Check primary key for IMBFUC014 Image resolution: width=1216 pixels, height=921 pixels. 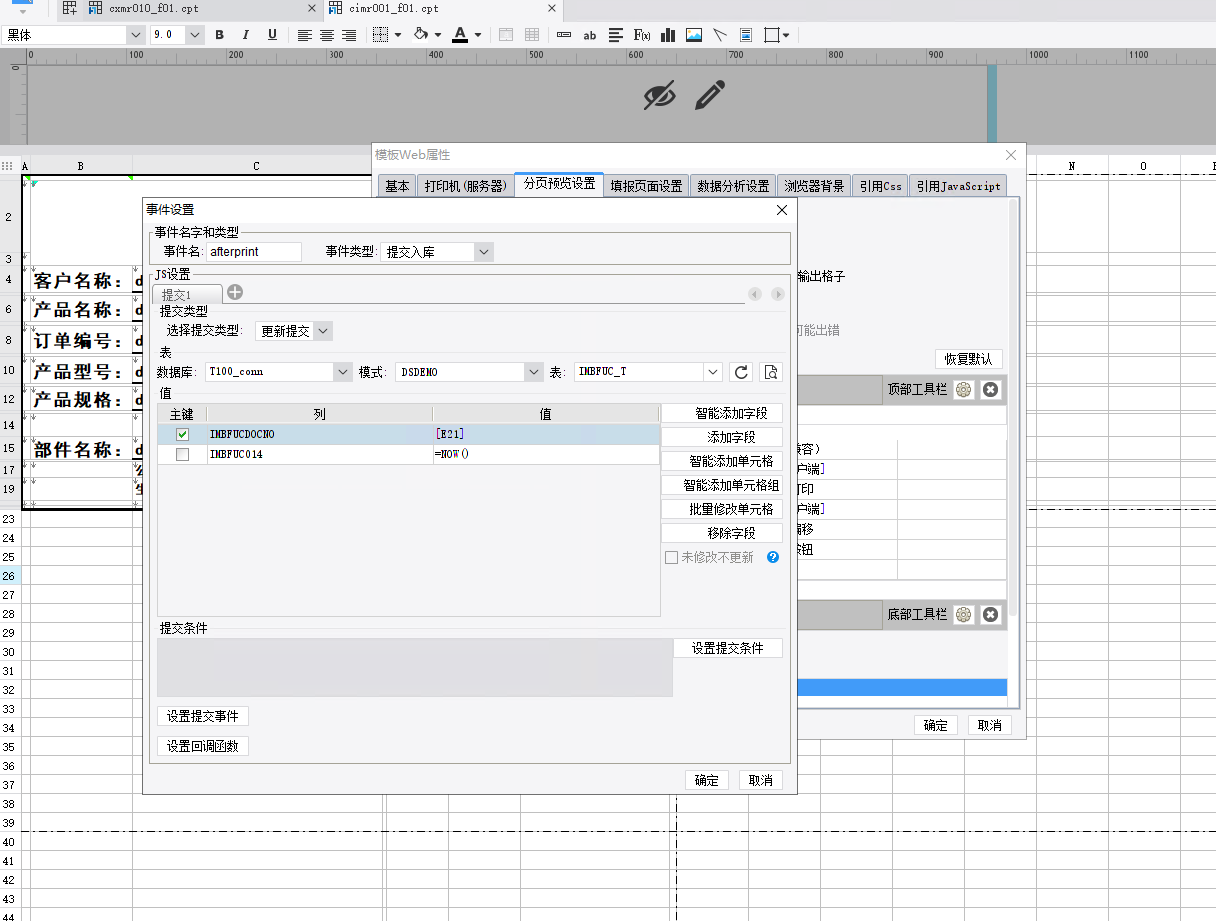182,455
